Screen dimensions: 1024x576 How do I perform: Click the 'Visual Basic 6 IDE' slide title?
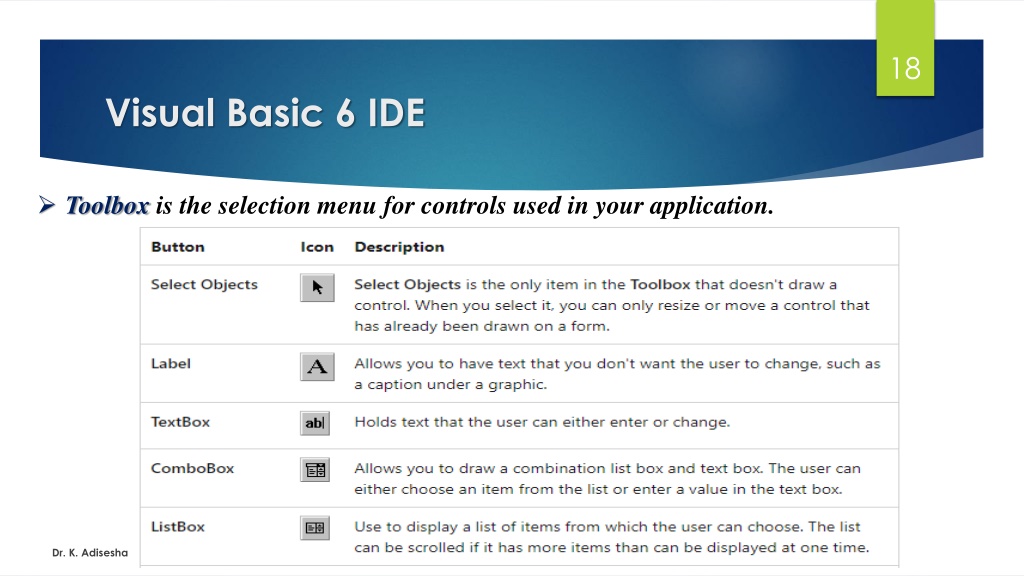pyautogui.click(x=265, y=112)
